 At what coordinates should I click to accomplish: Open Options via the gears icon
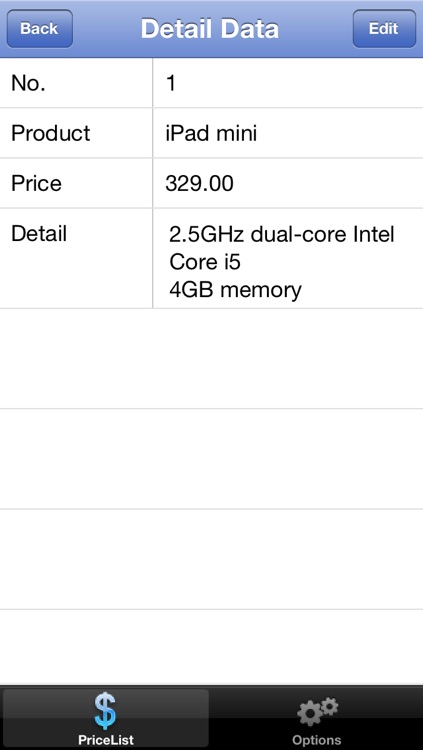click(x=317, y=711)
